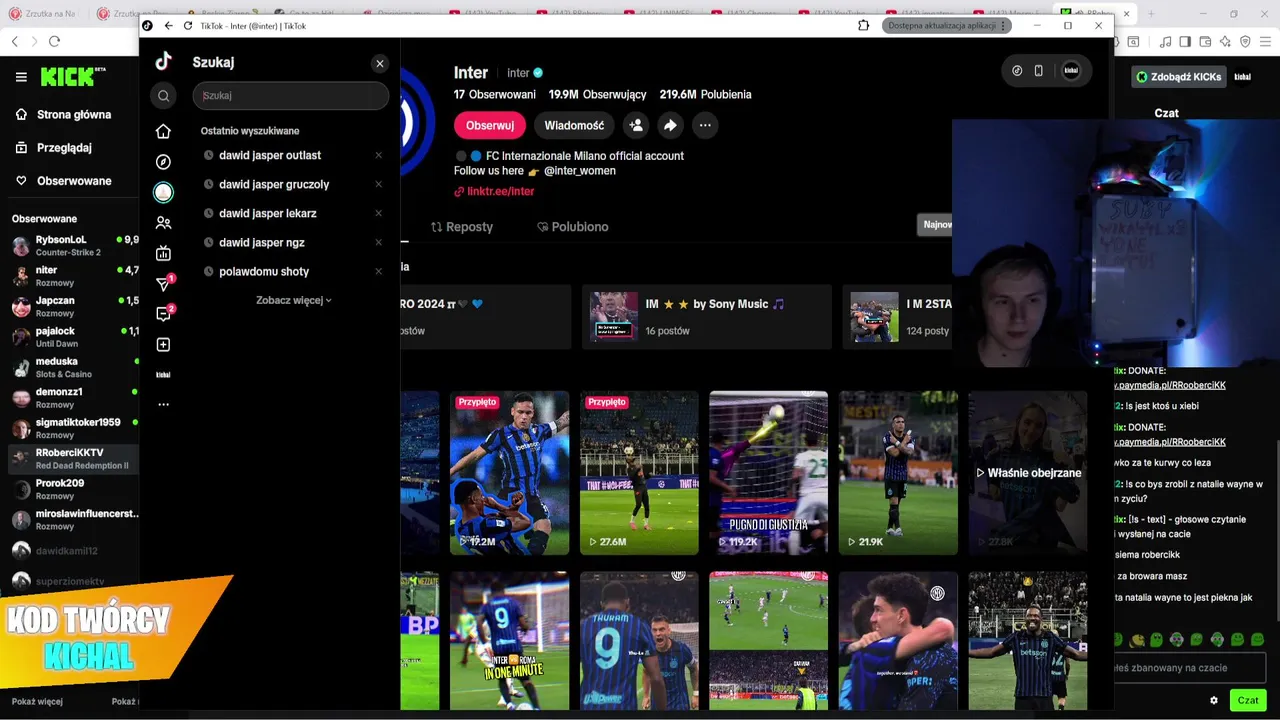The height and width of the screenshot is (720, 1280).
Task: Open the Pugno di Giustizia video
Action: 768,473
